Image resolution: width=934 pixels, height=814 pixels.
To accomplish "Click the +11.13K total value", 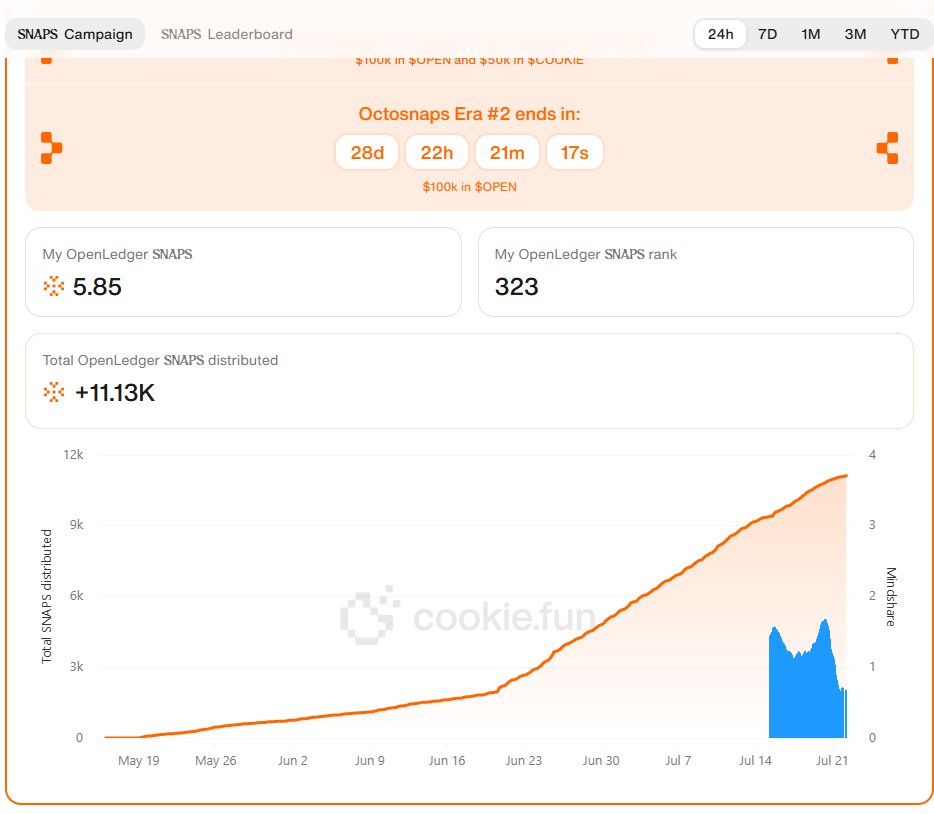I will point(115,393).
